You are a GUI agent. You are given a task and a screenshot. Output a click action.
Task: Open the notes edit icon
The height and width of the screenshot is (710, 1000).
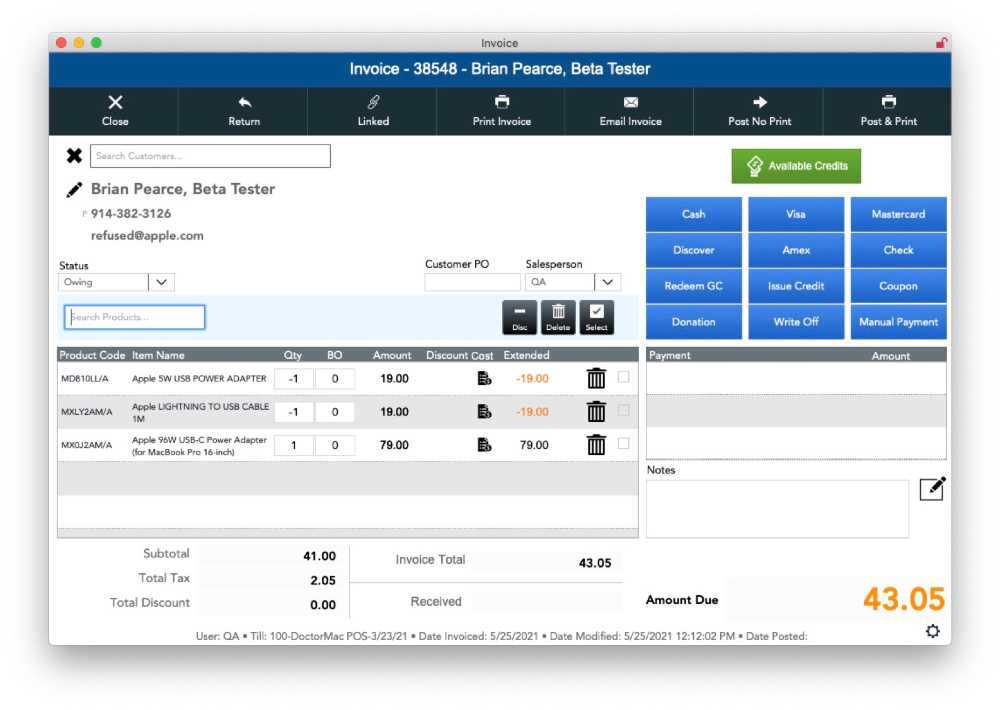[x=932, y=488]
